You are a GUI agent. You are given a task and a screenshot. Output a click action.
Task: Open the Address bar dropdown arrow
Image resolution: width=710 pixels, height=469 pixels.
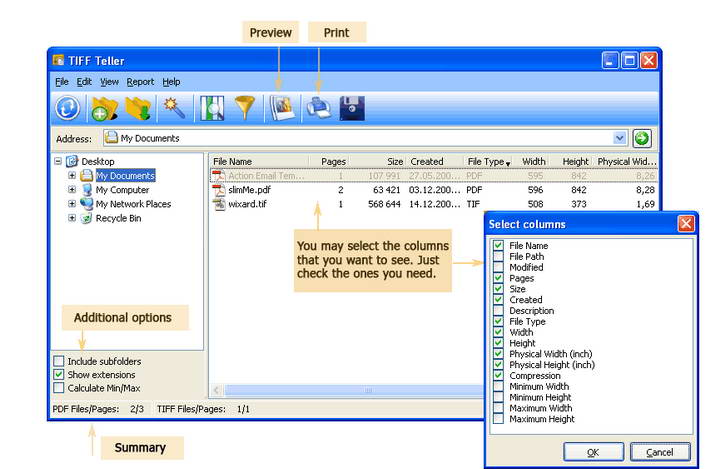click(619, 138)
